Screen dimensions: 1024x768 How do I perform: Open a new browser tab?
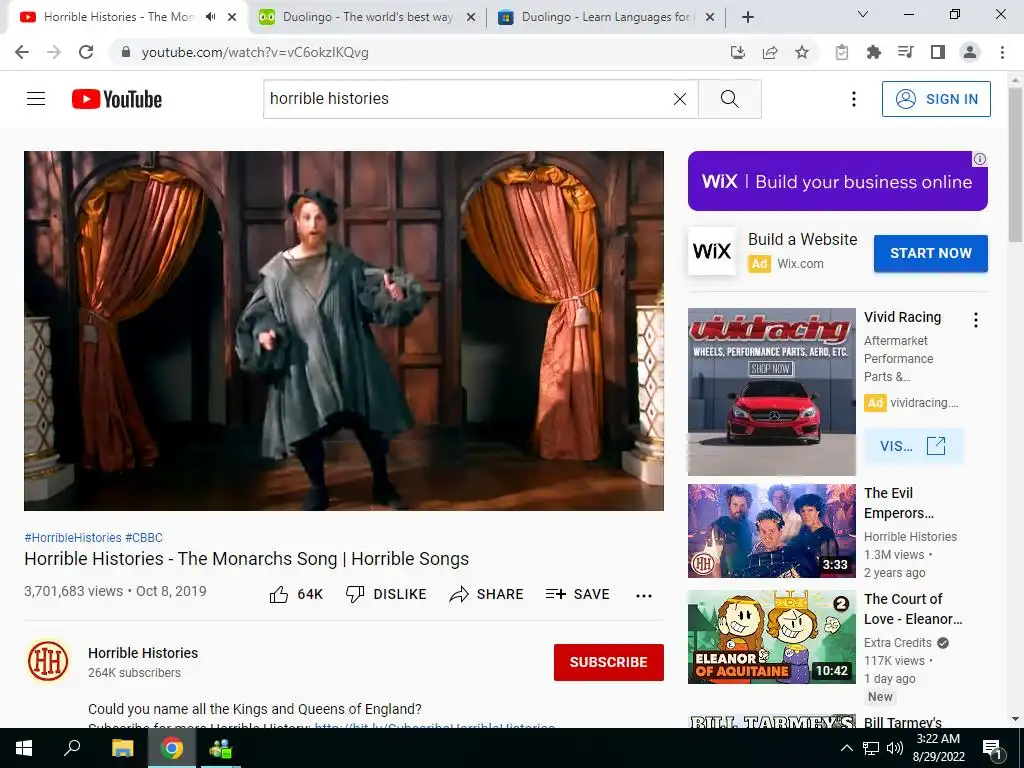748,17
